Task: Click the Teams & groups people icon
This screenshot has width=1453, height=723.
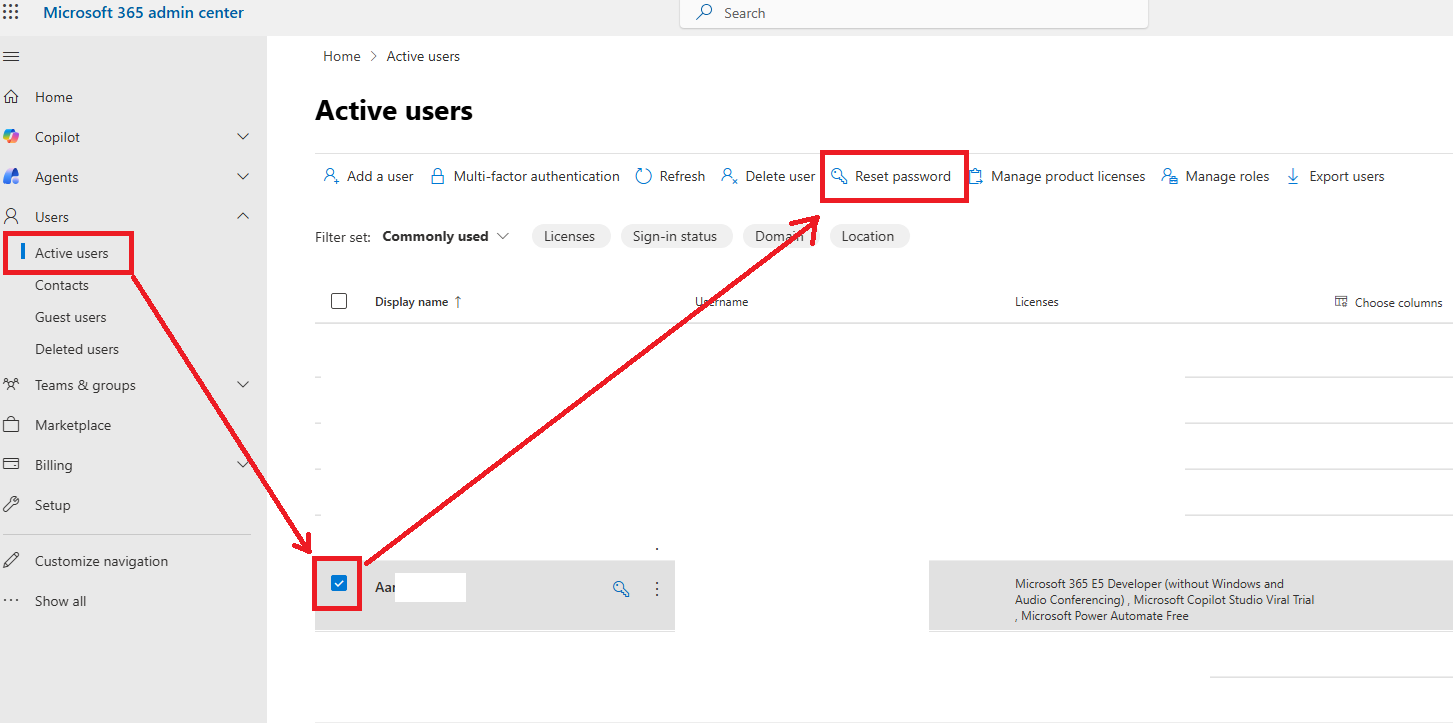Action: coord(12,385)
